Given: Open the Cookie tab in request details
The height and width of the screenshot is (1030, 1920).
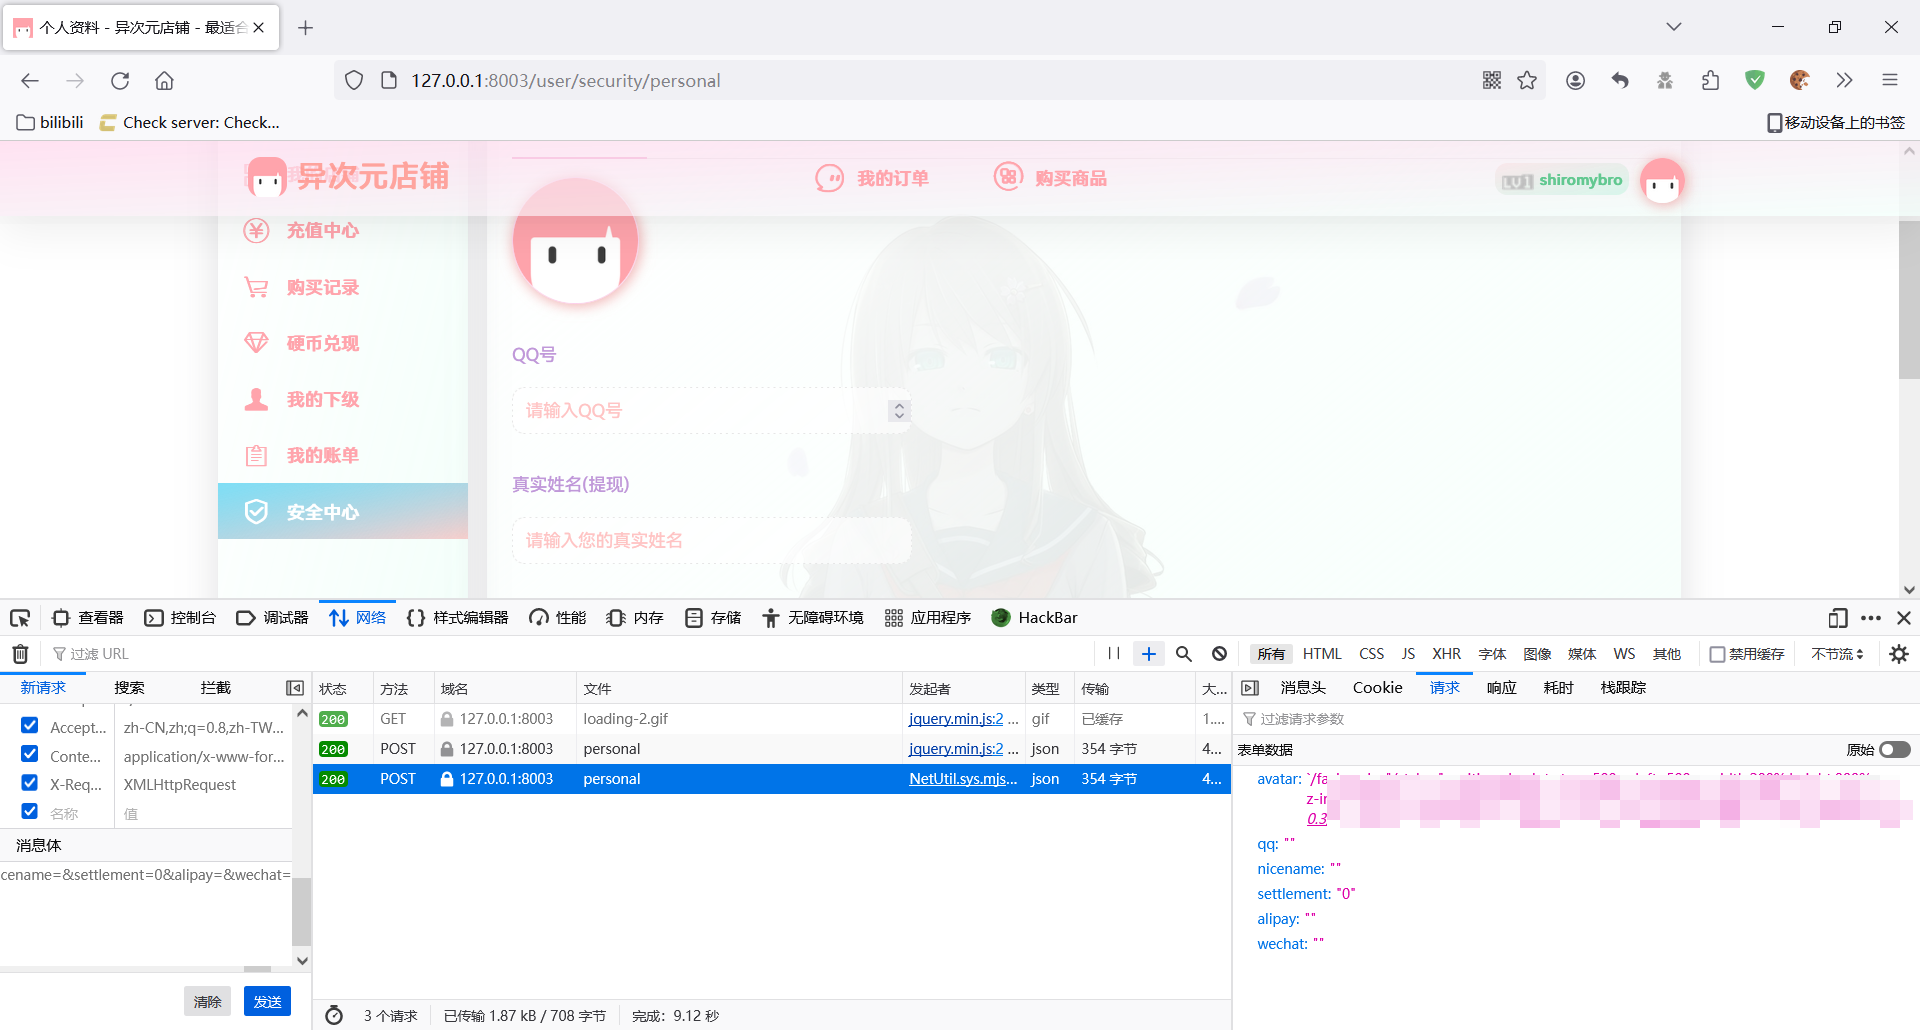Looking at the screenshot, I should coord(1377,687).
